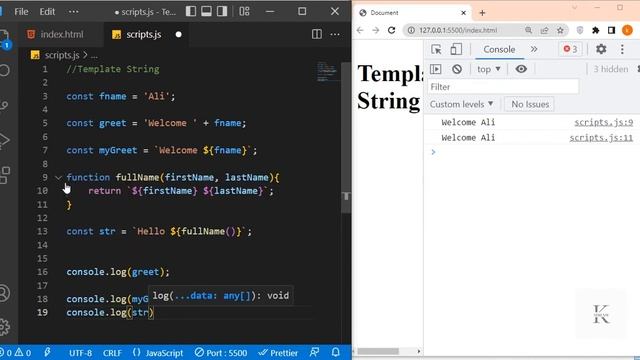Toggle the bottom panel layout icon

tap(206, 11)
